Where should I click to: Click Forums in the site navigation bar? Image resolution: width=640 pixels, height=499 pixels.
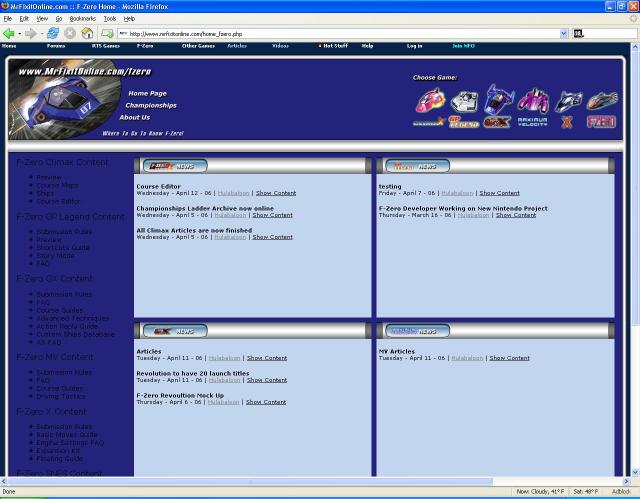(x=56, y=46)
